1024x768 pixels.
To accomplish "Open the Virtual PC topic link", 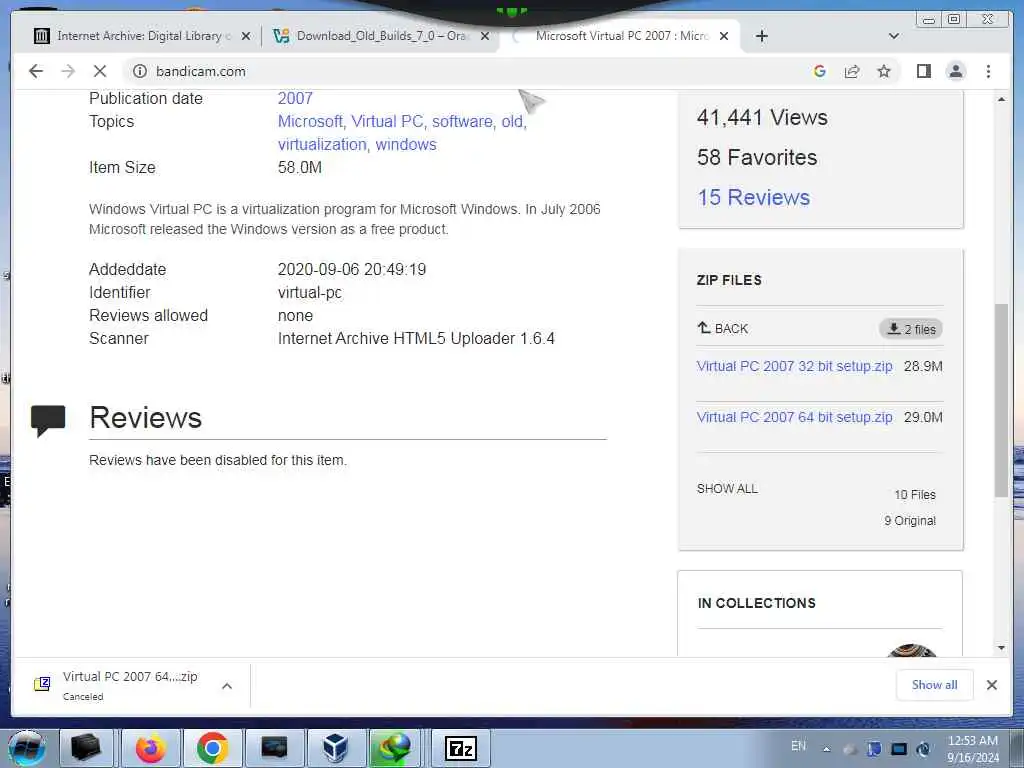I will [387, 121].
